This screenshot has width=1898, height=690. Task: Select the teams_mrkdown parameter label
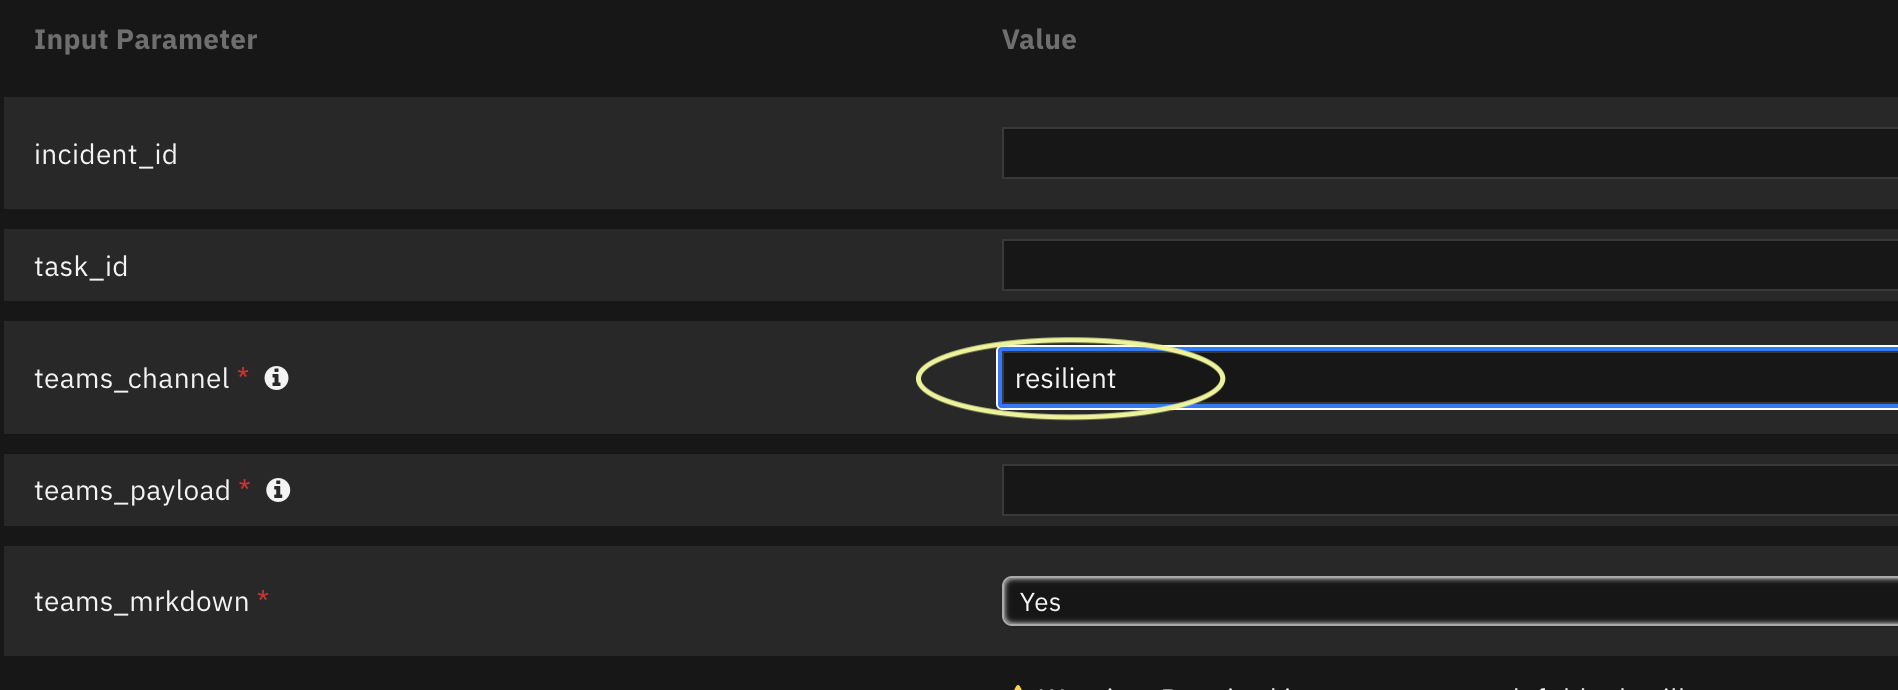tap(141, 602)
